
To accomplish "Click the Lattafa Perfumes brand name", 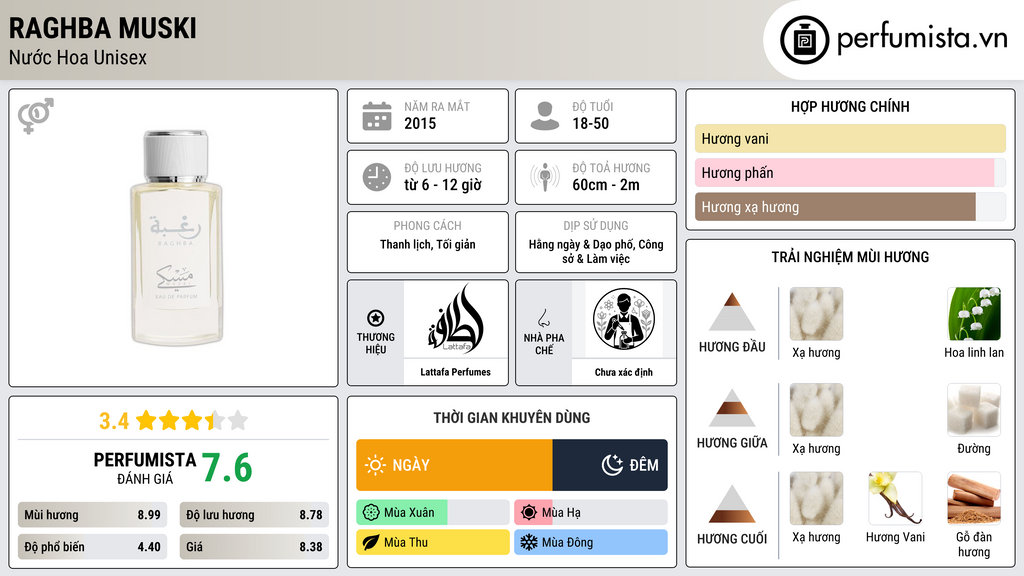I will [455, 372].
